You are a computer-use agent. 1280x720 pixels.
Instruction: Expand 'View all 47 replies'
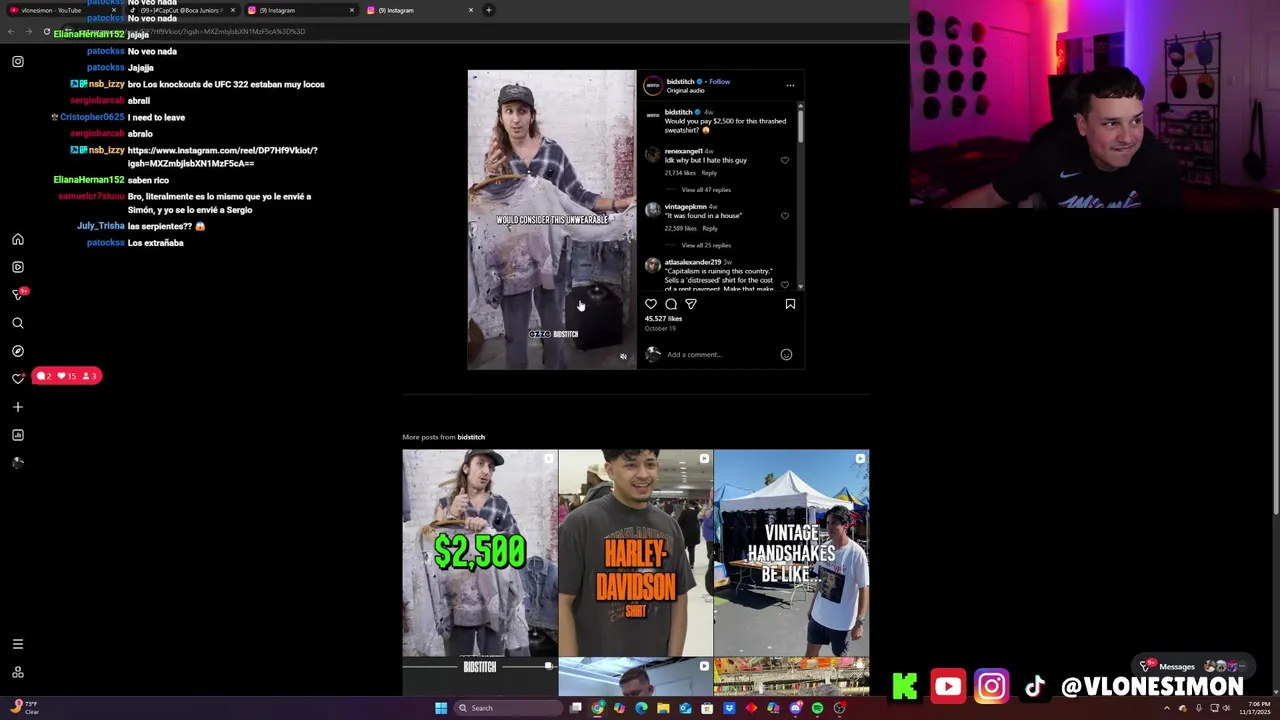[x=706, y=190]
